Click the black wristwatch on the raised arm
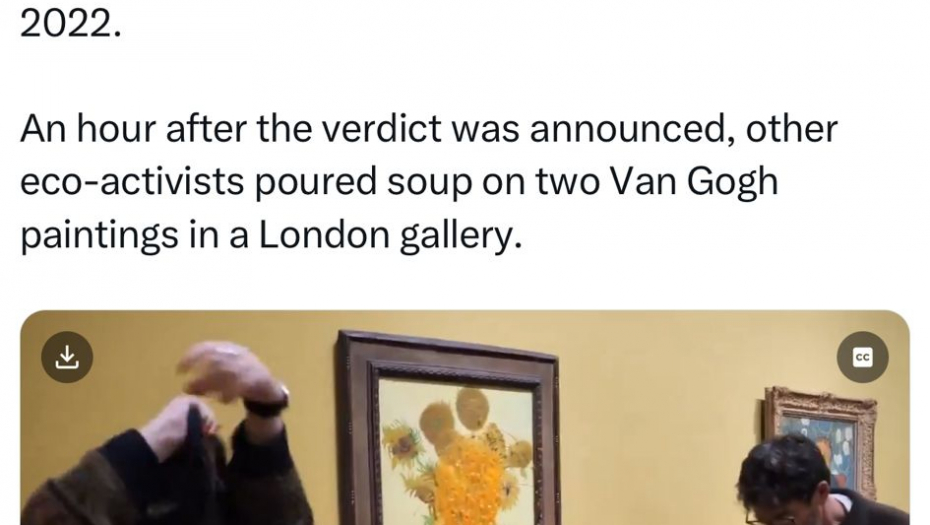This screenshot has height=525, width=930. [267, 404]
